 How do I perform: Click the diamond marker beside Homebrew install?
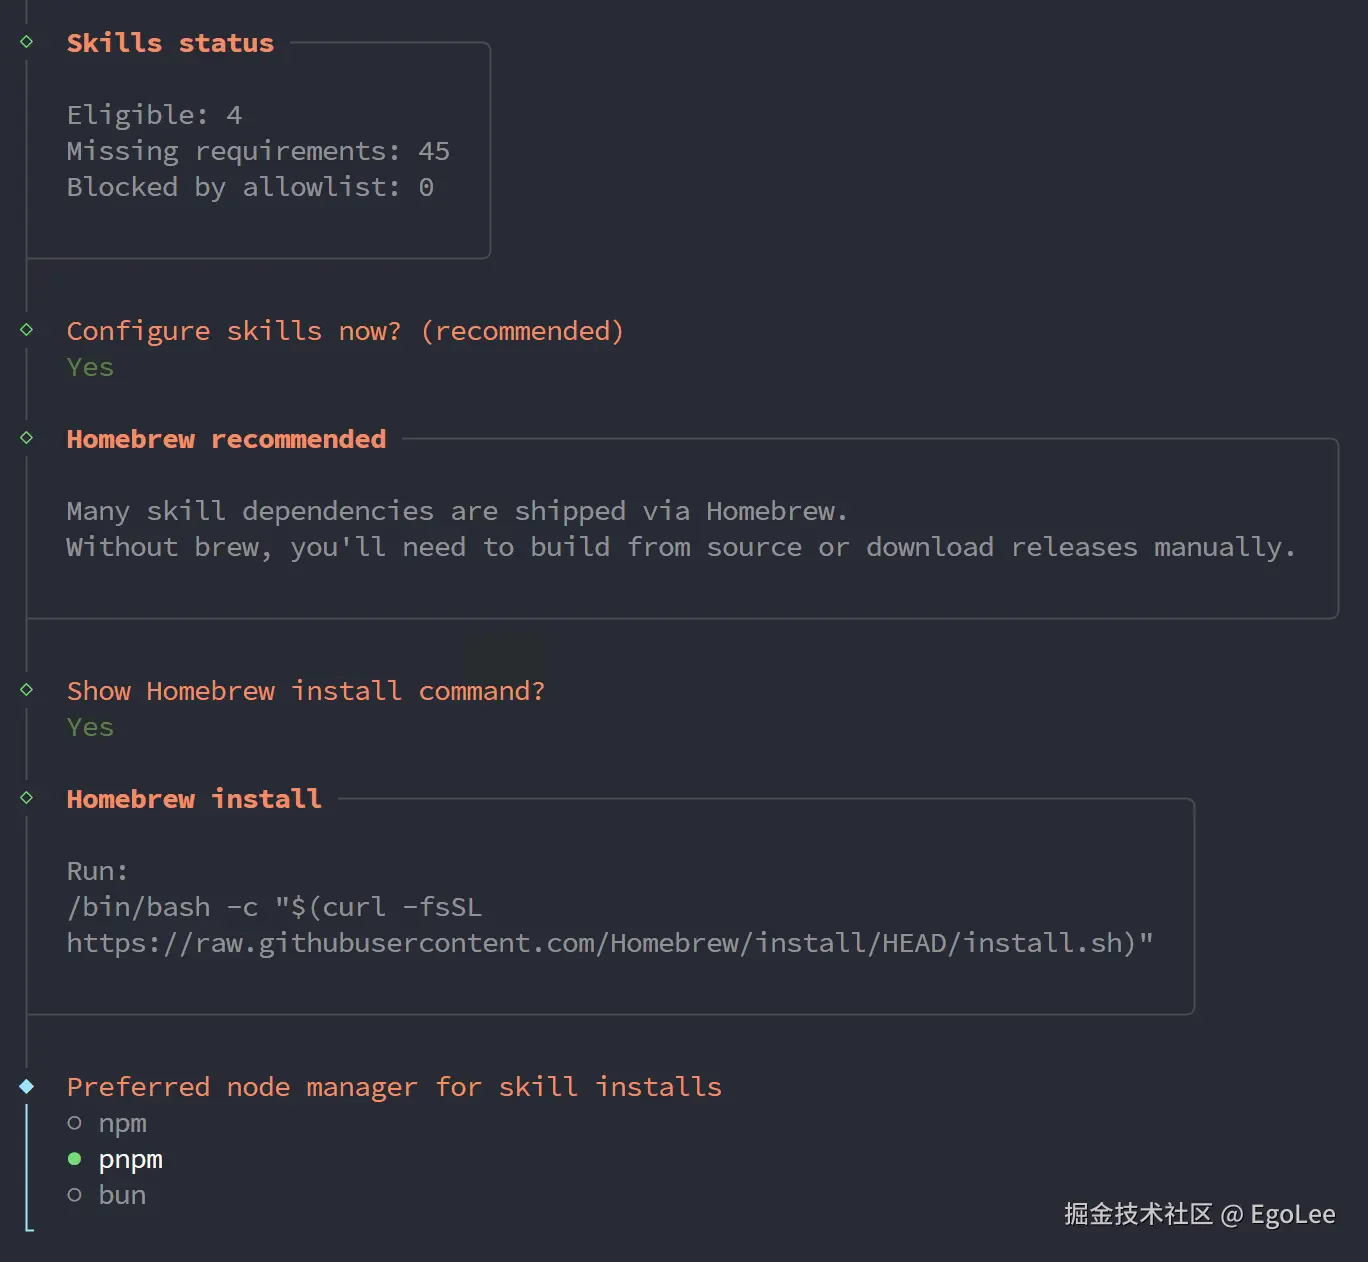click(x=27, y=798)
